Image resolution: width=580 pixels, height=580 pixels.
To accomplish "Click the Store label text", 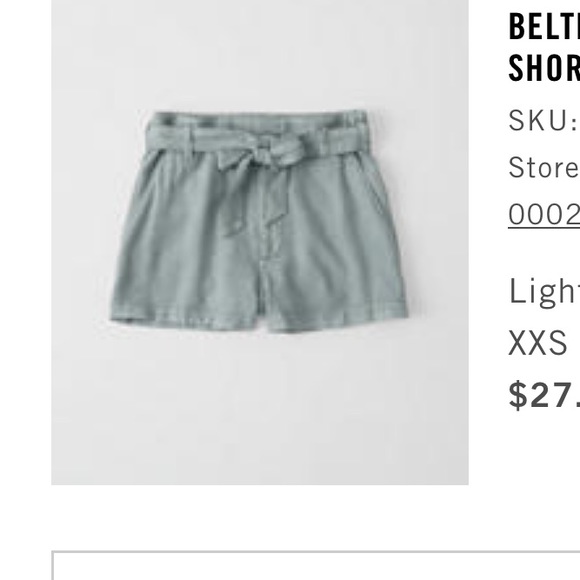I will (x=544, y=167).
